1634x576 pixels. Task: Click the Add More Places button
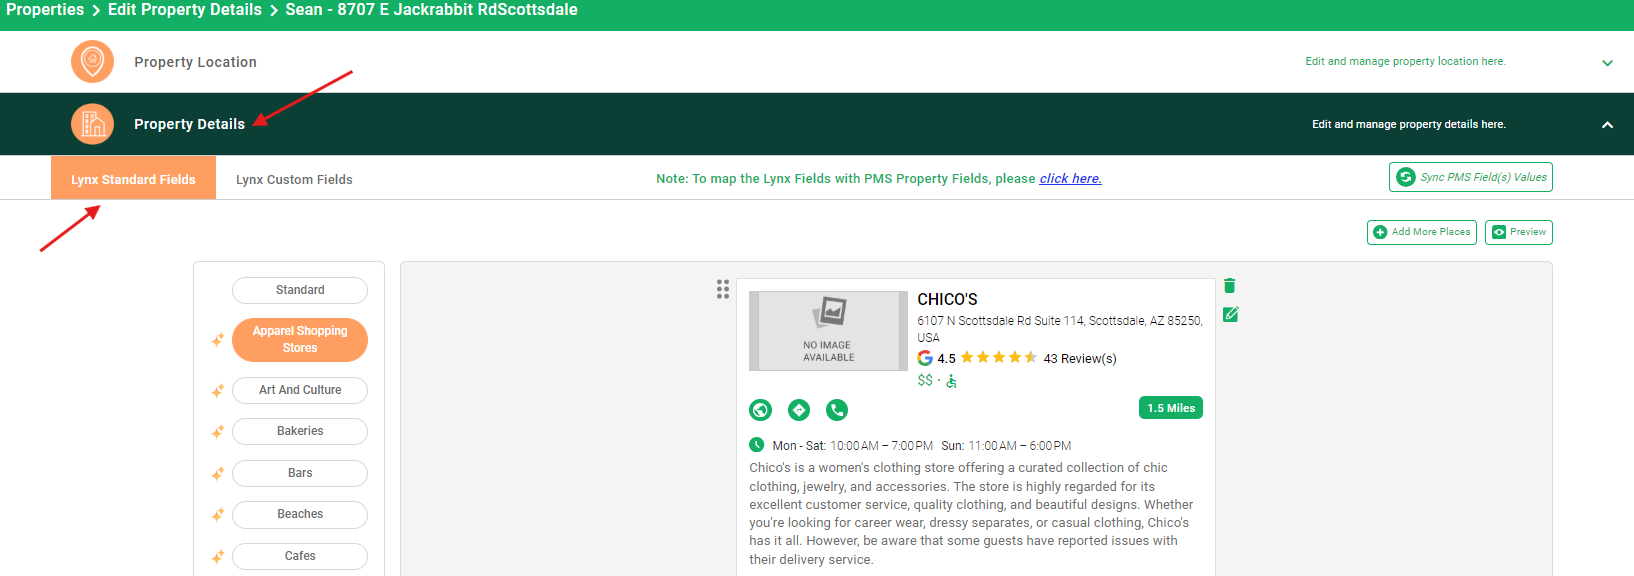tap(1422, 232)
